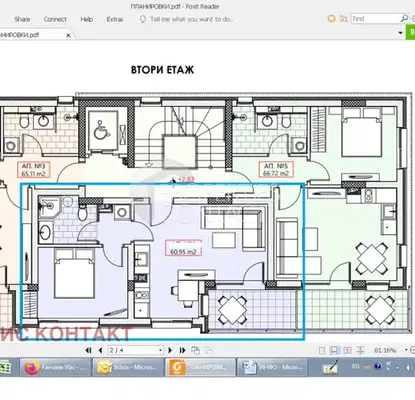Screen dimensions: 415x400
Task: Expand the tab list dropdown arrow
Action: 400,33
